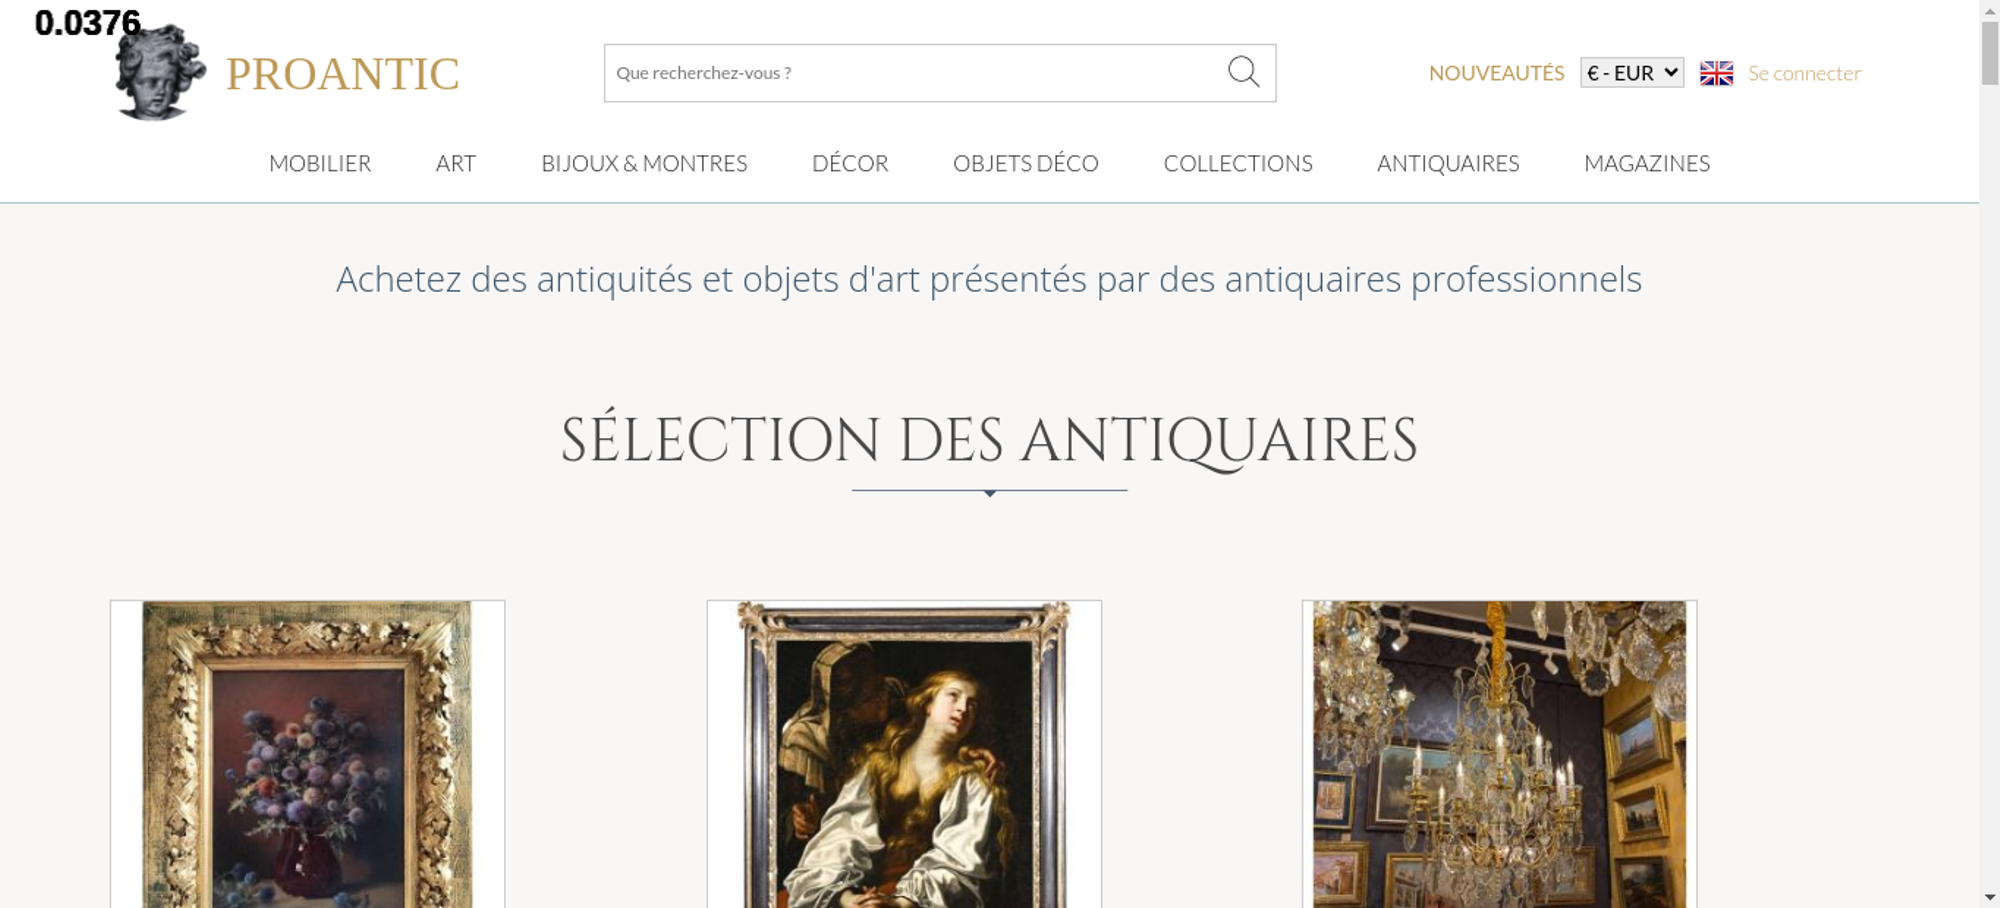Click the NOUVEAUTÉS link
Viewport: 2000px width, 908px height.
(x=1496, y=73)
